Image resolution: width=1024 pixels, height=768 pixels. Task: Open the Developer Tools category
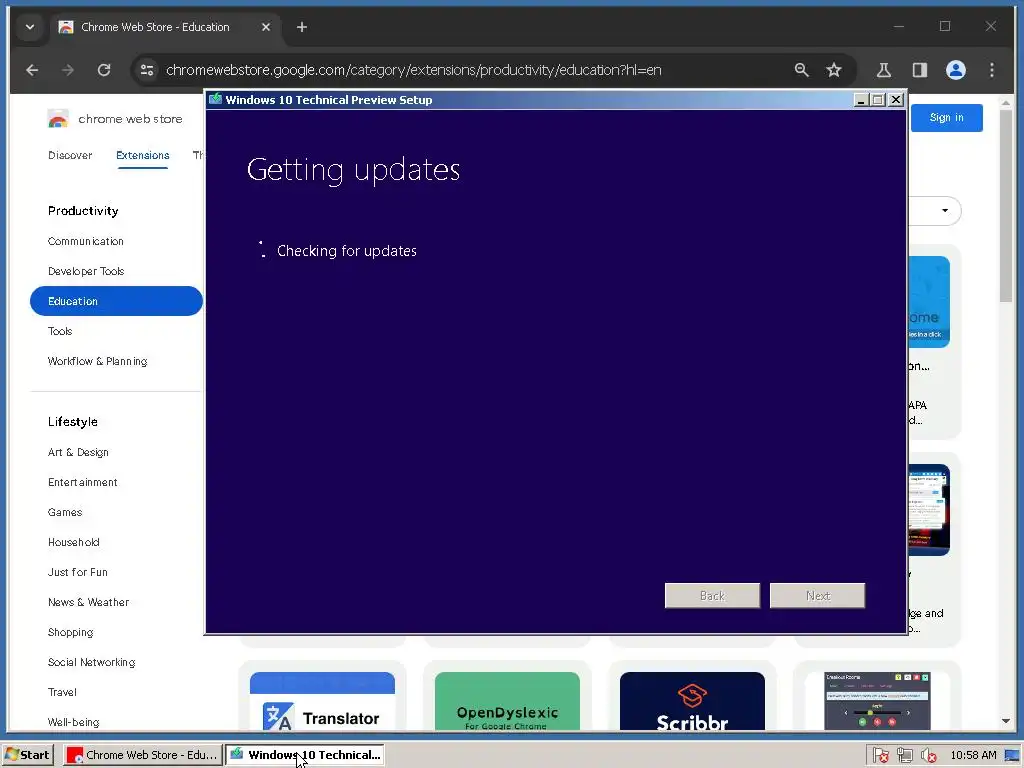tap(86, 271)
